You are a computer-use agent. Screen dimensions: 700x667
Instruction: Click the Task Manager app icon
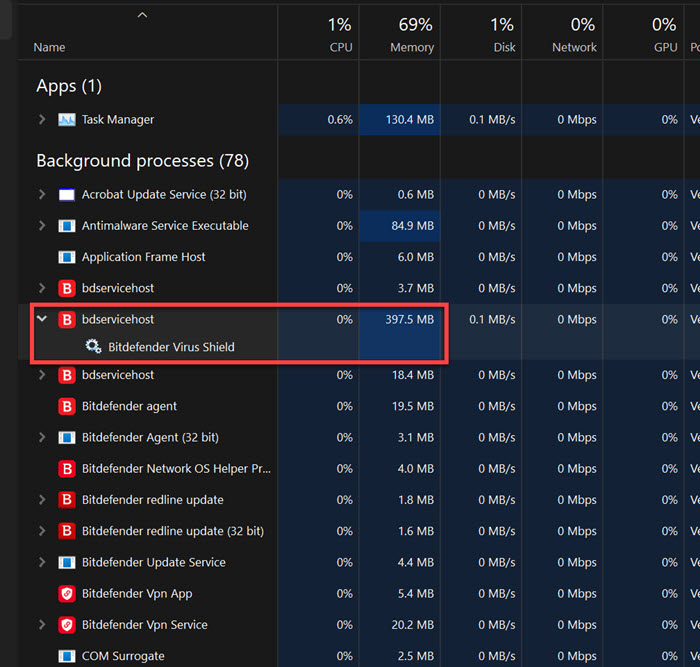[67, 120]
